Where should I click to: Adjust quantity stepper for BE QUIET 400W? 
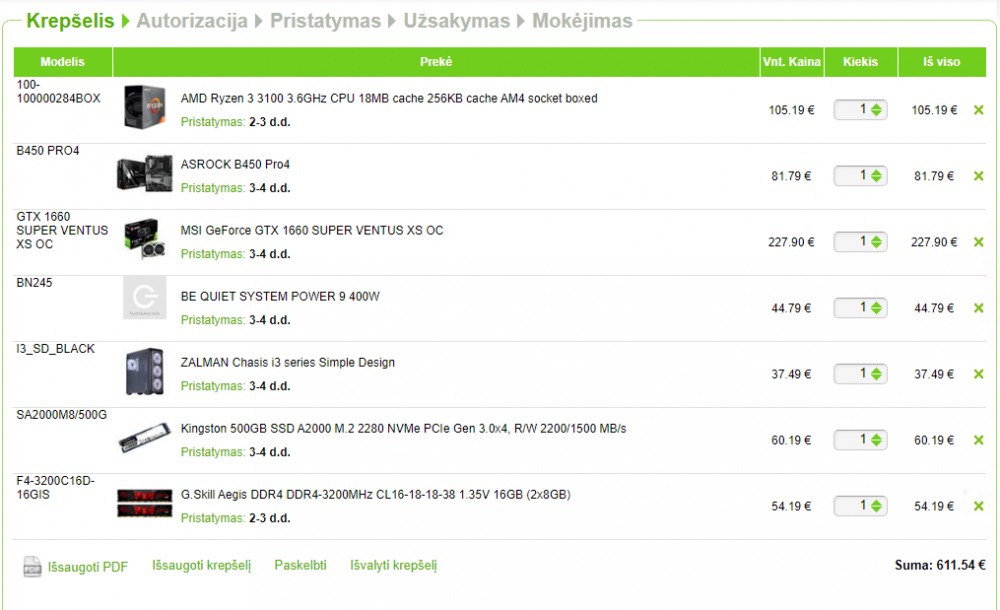click(x=876, y=308)
